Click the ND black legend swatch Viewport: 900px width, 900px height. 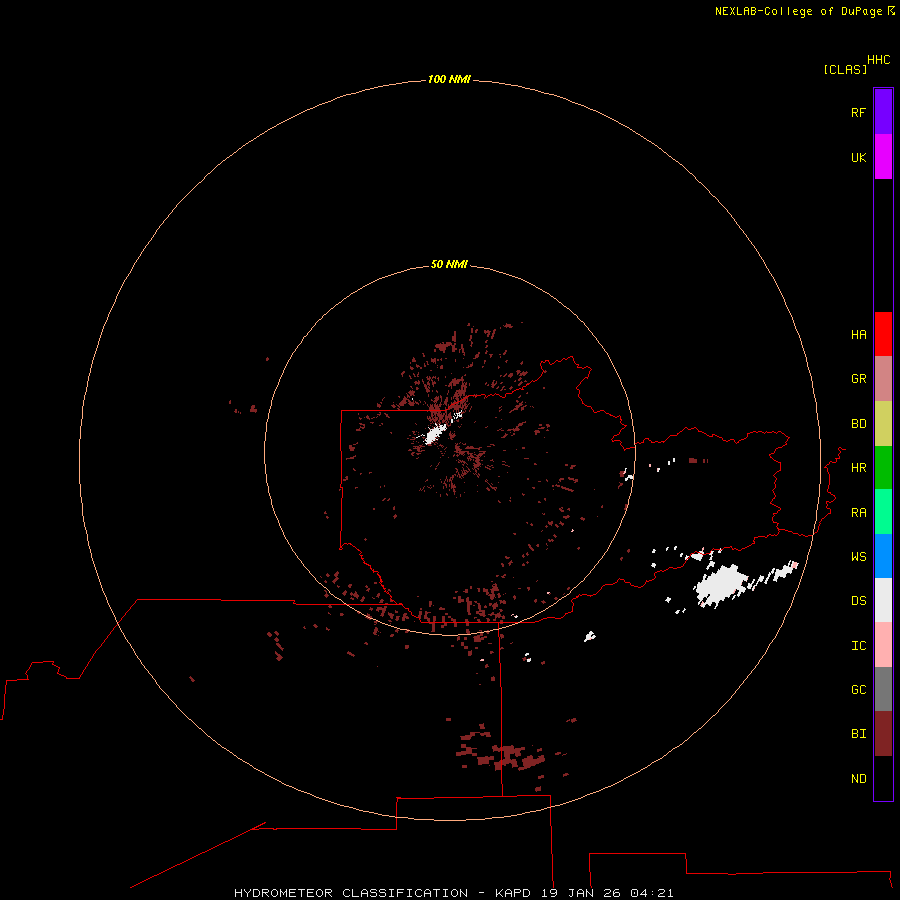tap(883, 778)
